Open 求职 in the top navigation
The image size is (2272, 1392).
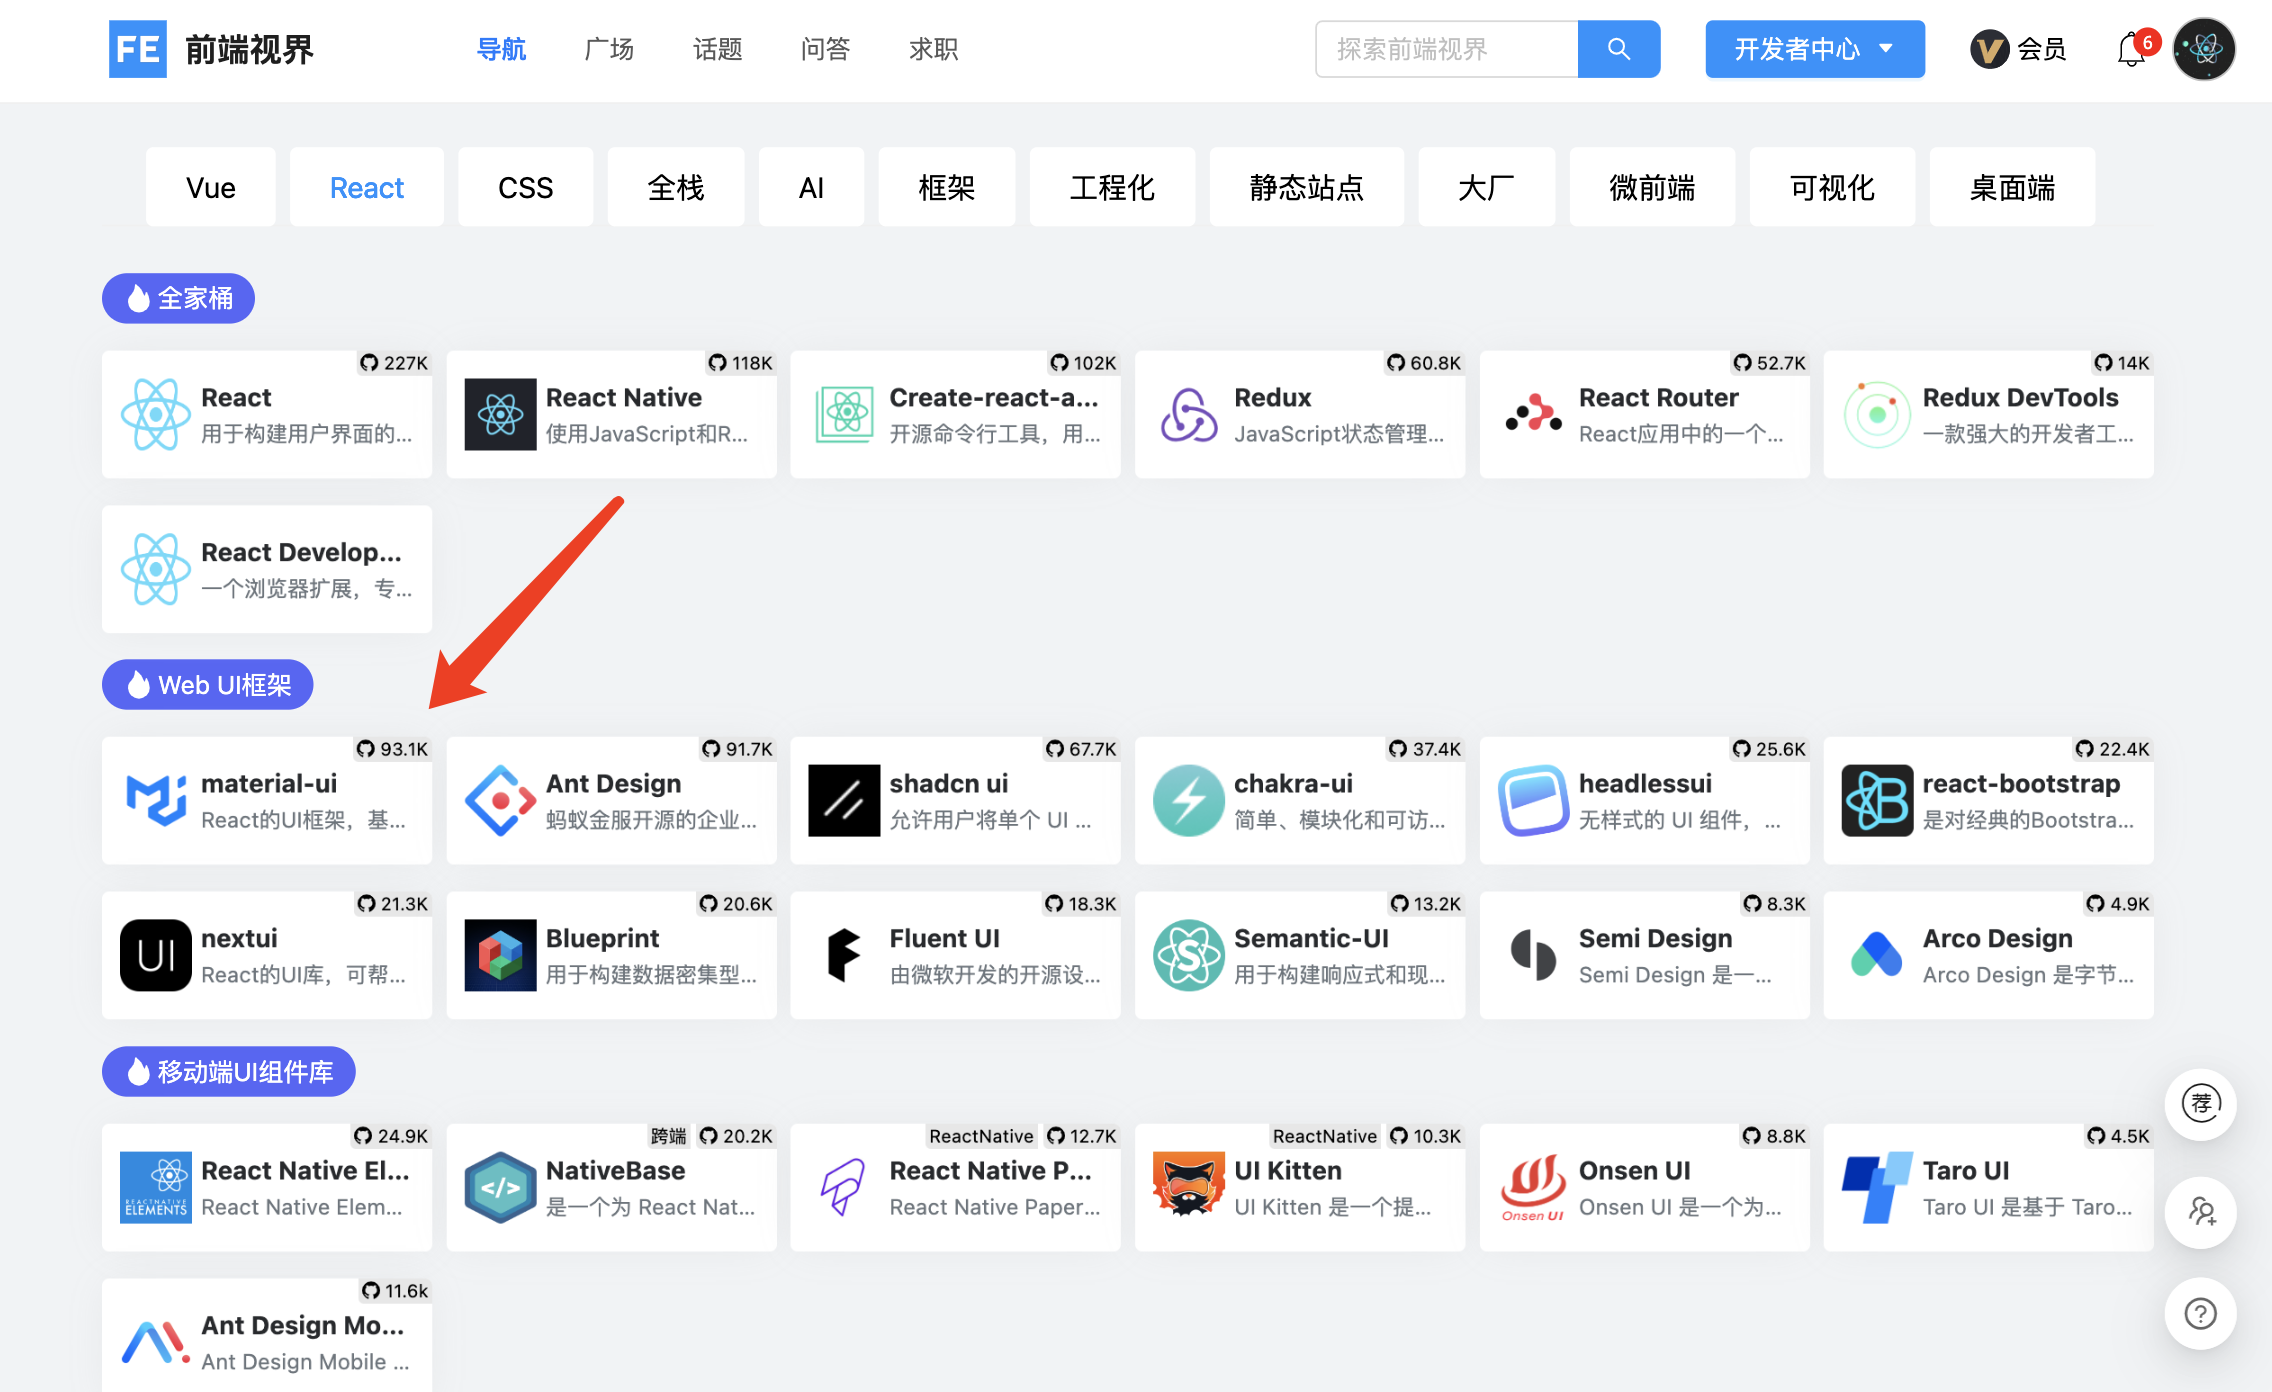click(x=933, y=49)
